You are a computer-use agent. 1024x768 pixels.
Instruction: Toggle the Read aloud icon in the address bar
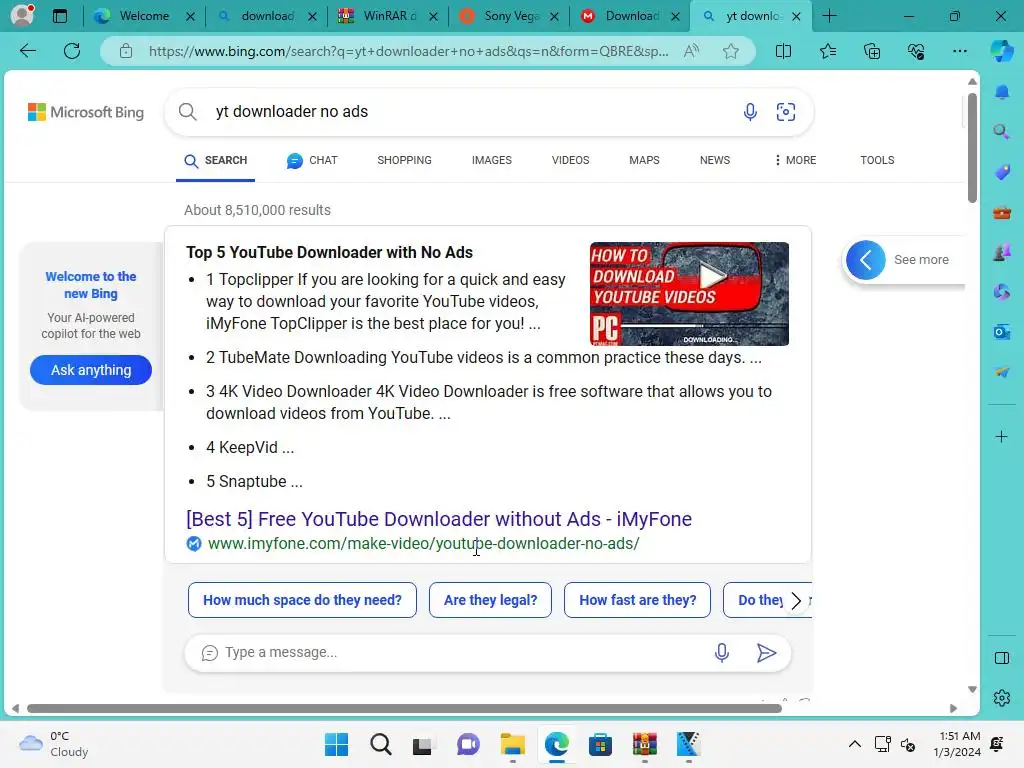click(691, 51)
